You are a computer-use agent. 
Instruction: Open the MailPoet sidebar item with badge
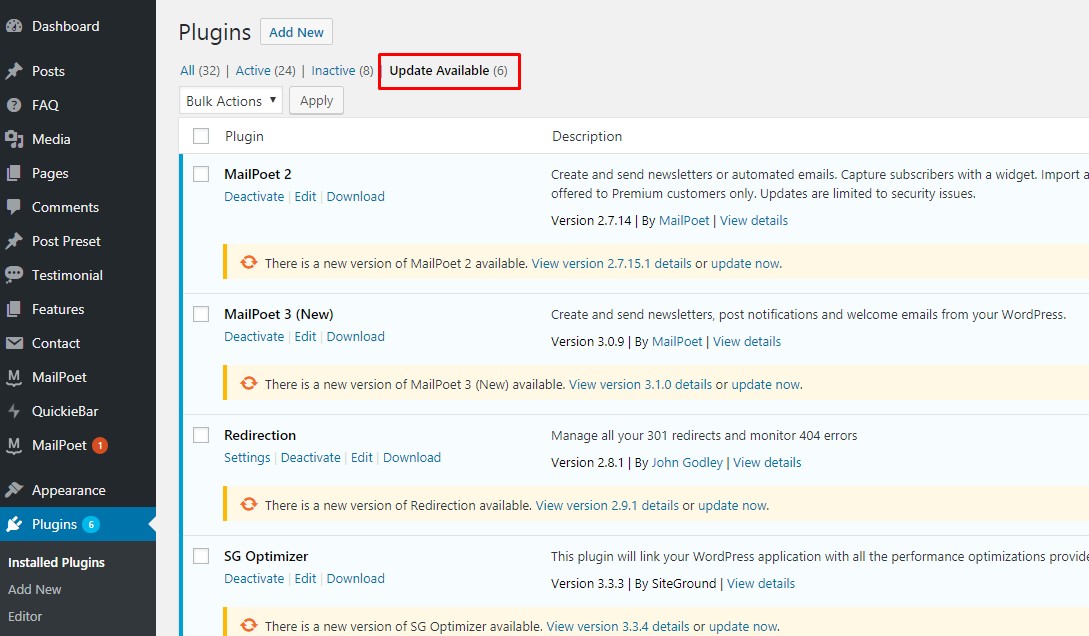coord(78,445)
